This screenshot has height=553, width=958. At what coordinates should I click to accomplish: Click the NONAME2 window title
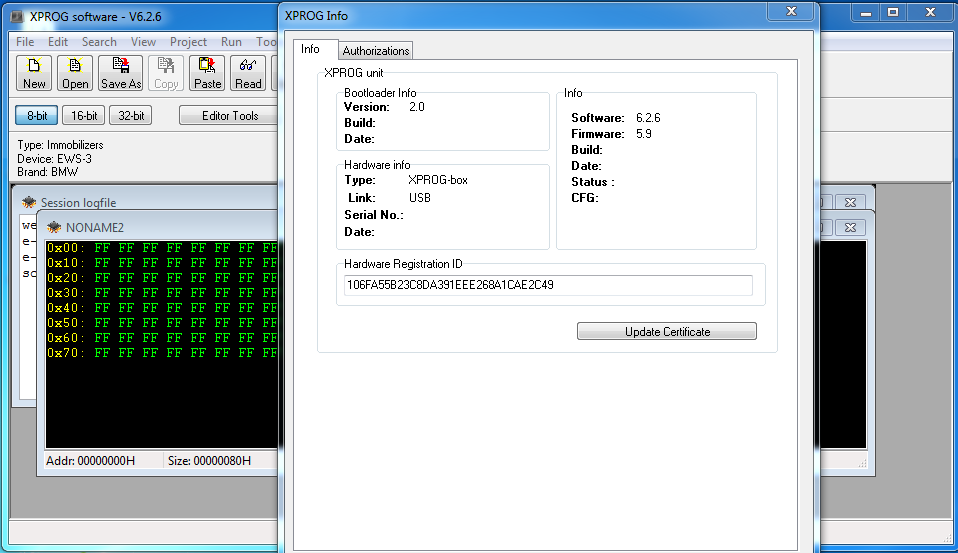pyautogui.click(x=95, y=227)
